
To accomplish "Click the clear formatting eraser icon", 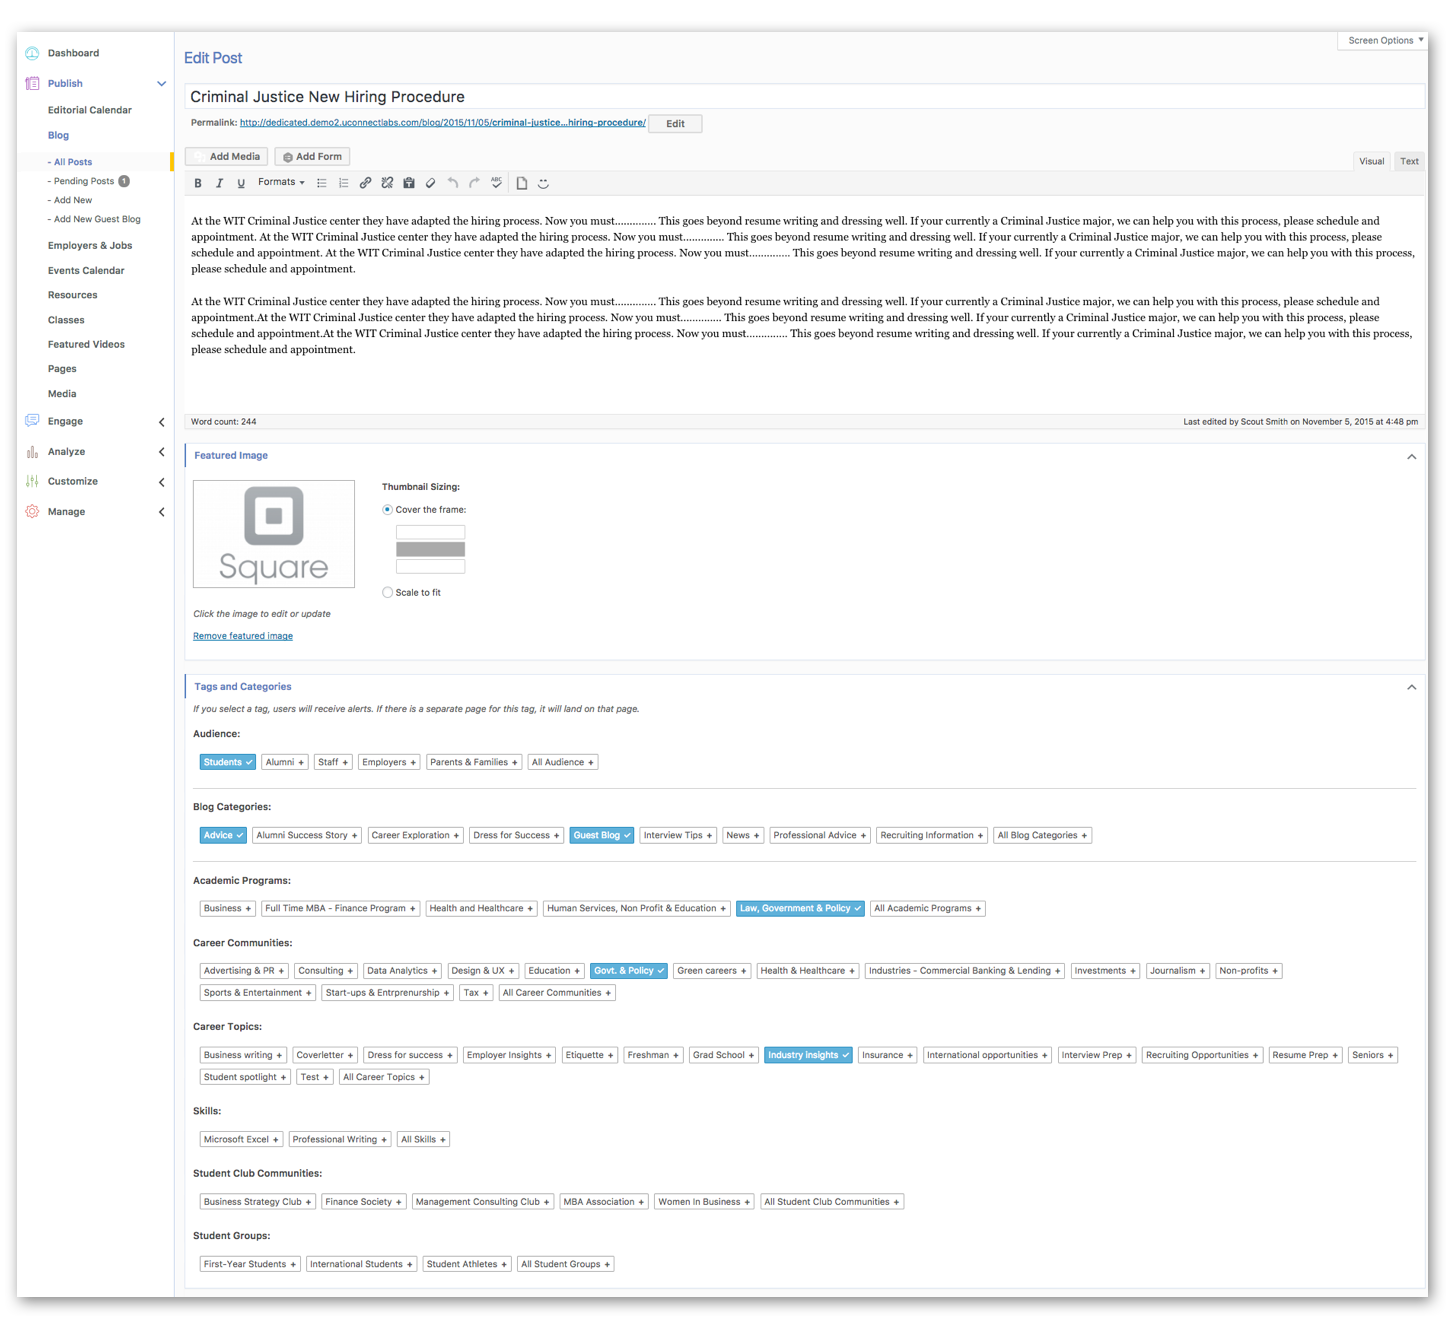I will click(x=431, y=183).
